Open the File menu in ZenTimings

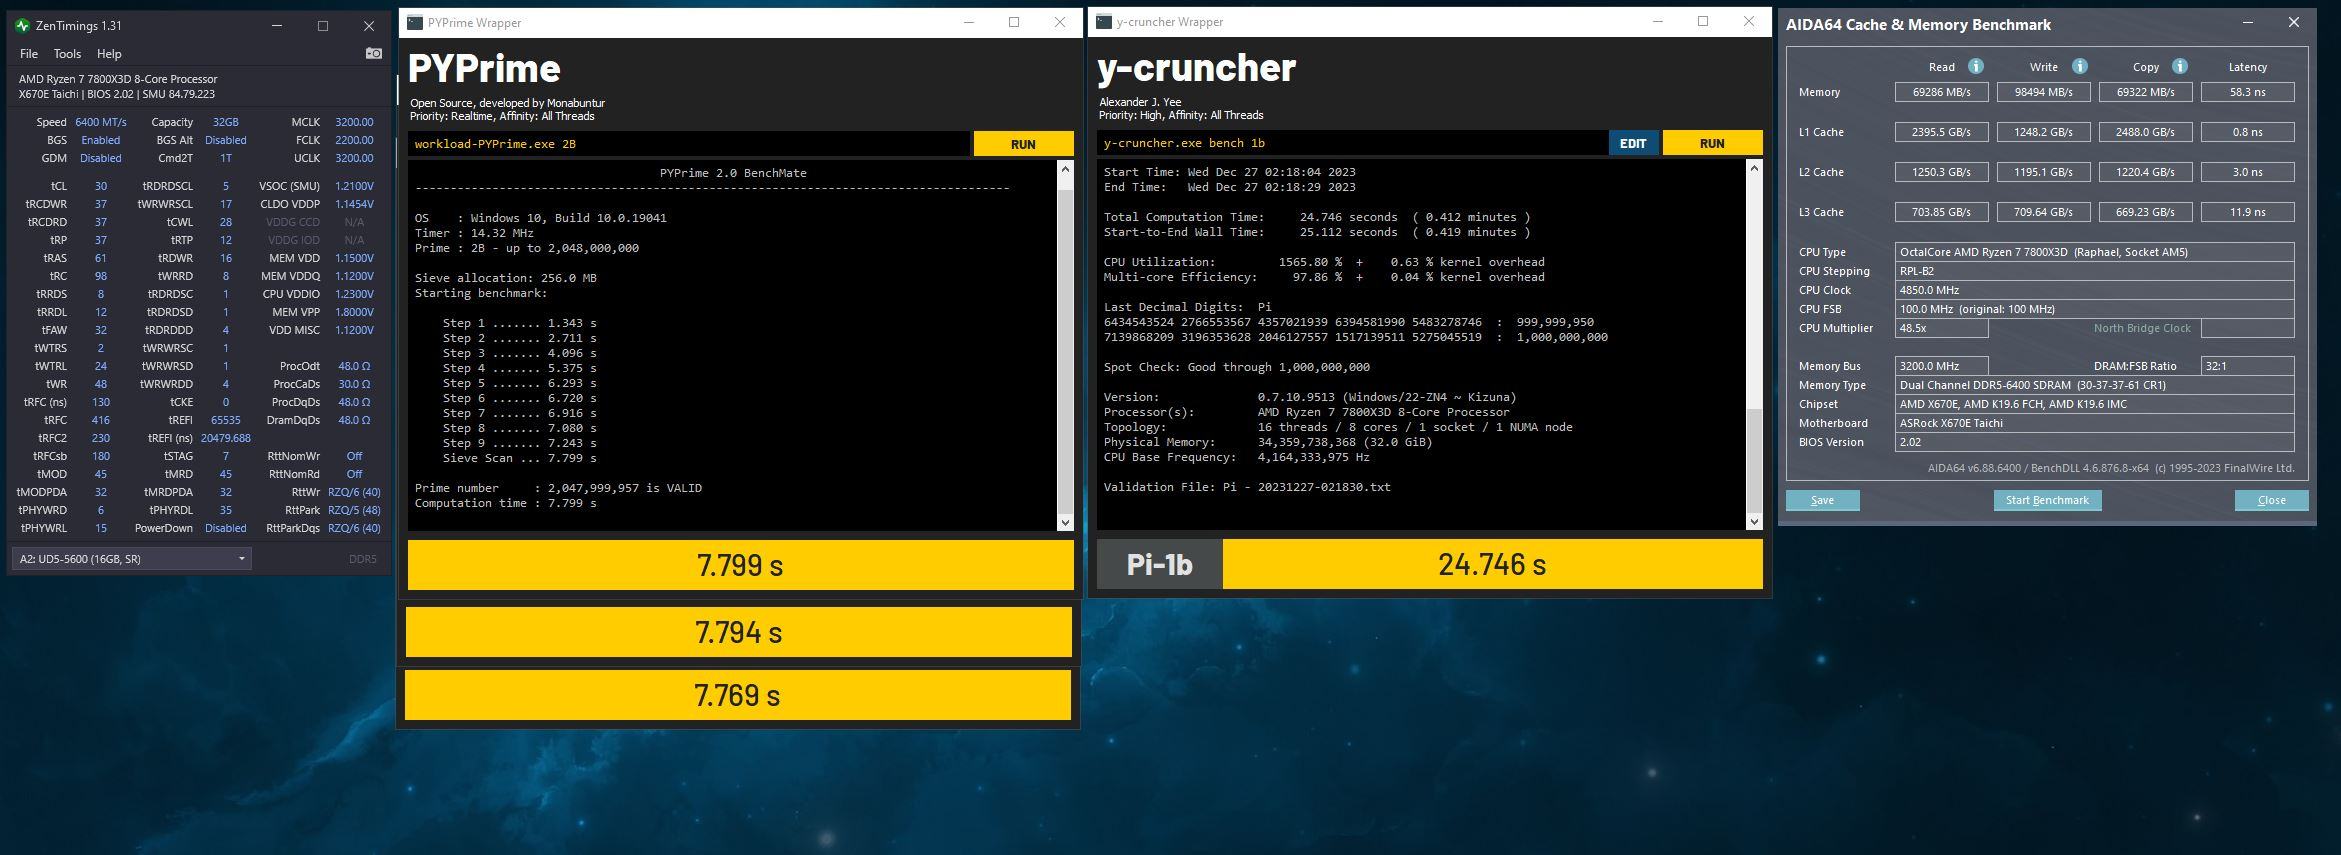pos(29,54)
